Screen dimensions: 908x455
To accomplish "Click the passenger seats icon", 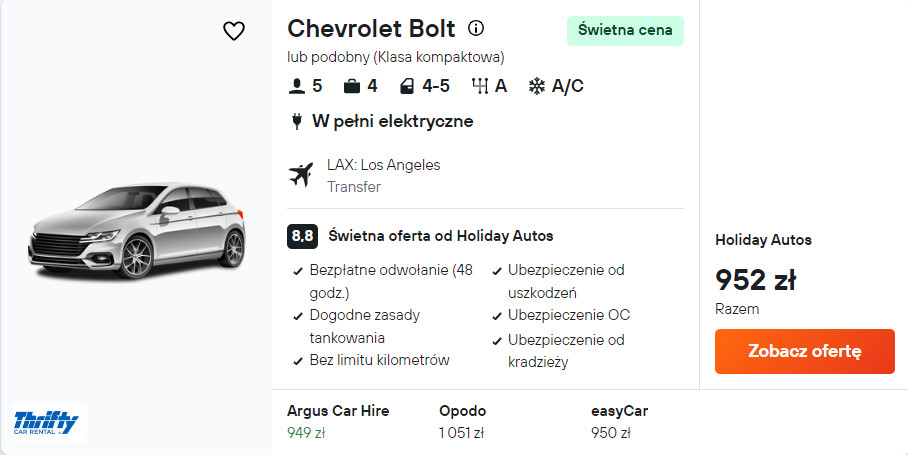I will click(296, 86).
